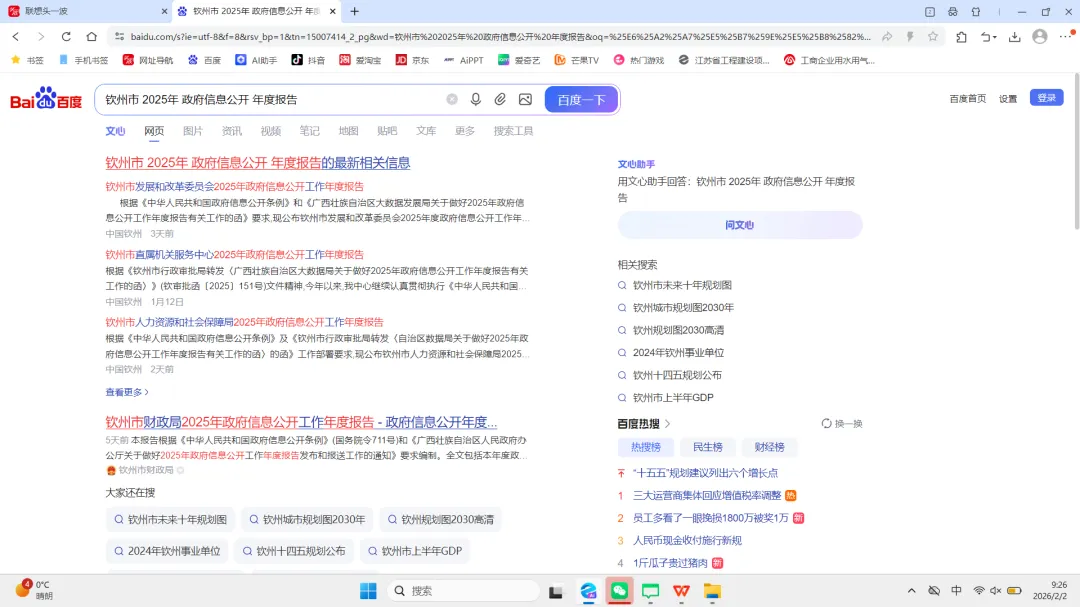This screenshot has height=607, width=1080.
Task: Click the 登录 login button
Action: tap(1046, 98)
